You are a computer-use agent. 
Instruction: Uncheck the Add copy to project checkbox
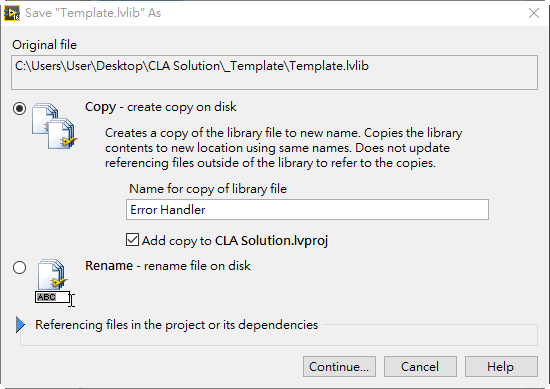point(132,240)
